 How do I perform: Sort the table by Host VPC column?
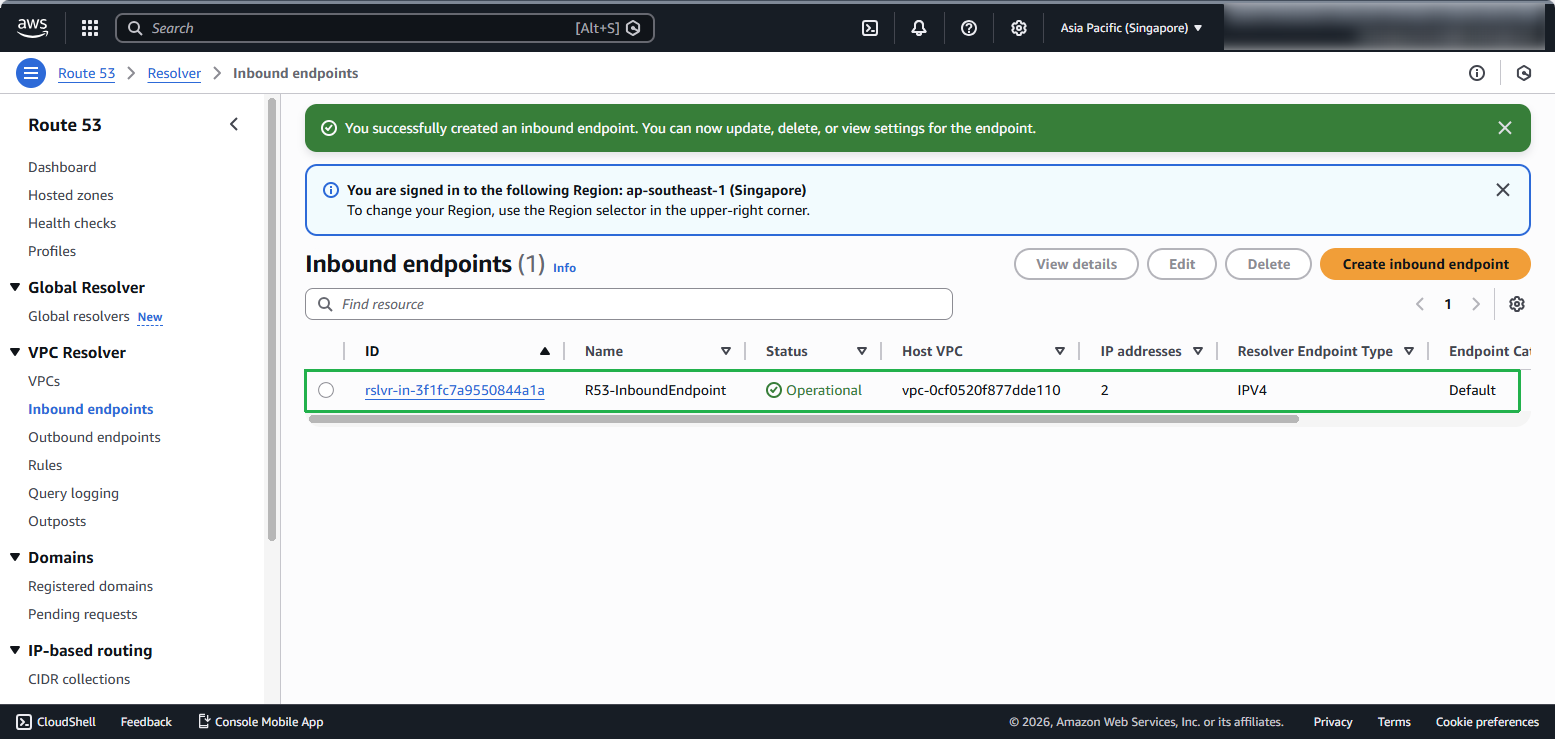[x=1060, y=351]
